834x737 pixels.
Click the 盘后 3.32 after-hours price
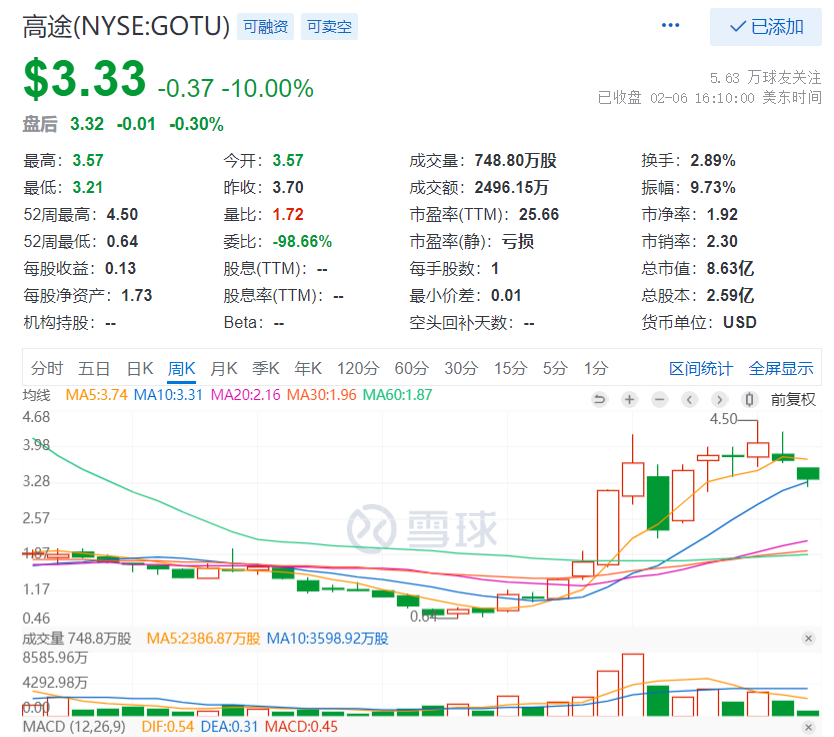click(87, 124)
